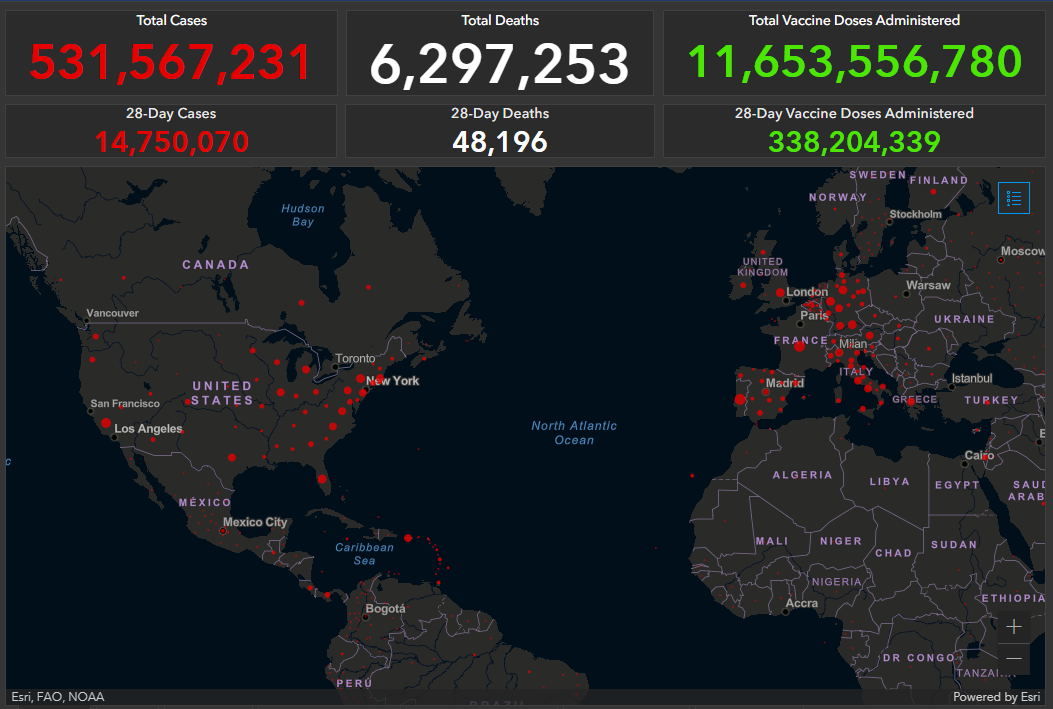Click the 28-Day Cases number
1053x709 pixels.
point(171,141)
